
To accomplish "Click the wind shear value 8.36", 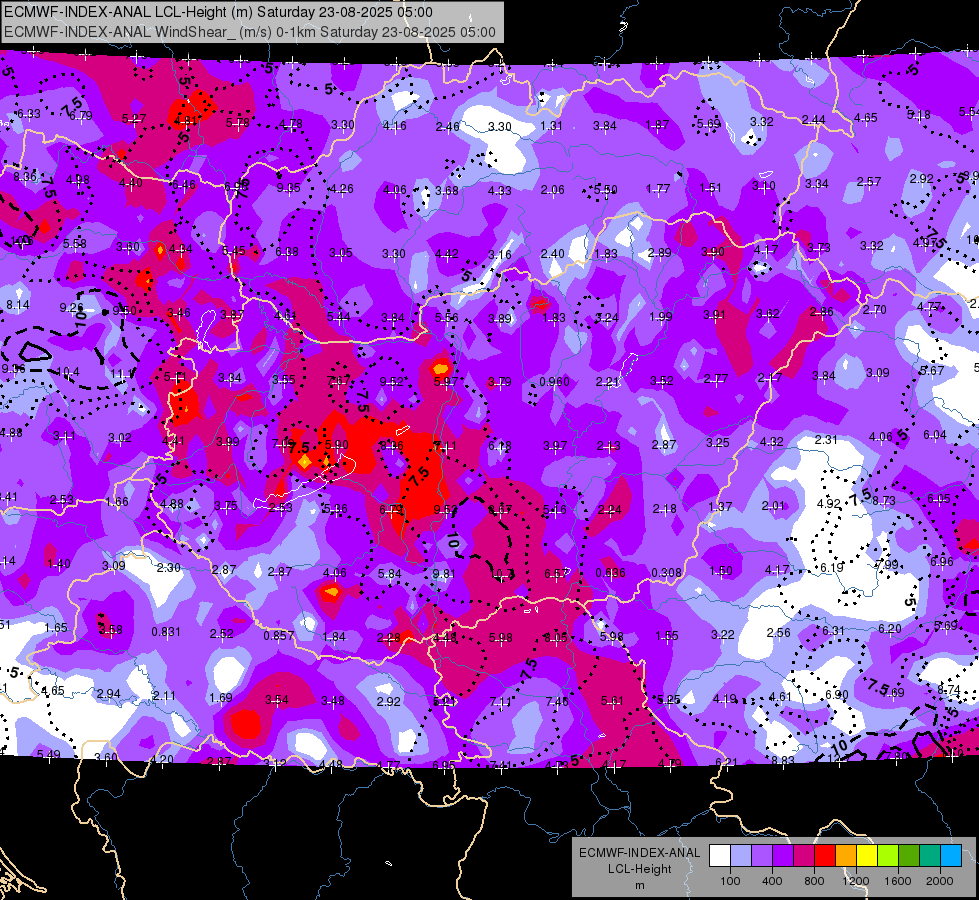I will pyautogui.click(x=25, y=177).
